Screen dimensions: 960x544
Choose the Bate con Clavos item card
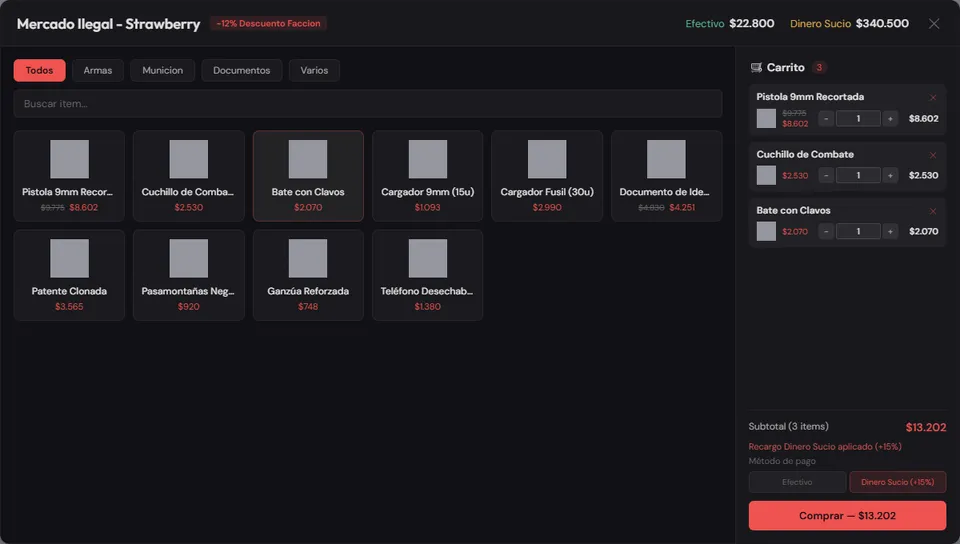pyautogui.click(x=308, y=176)
